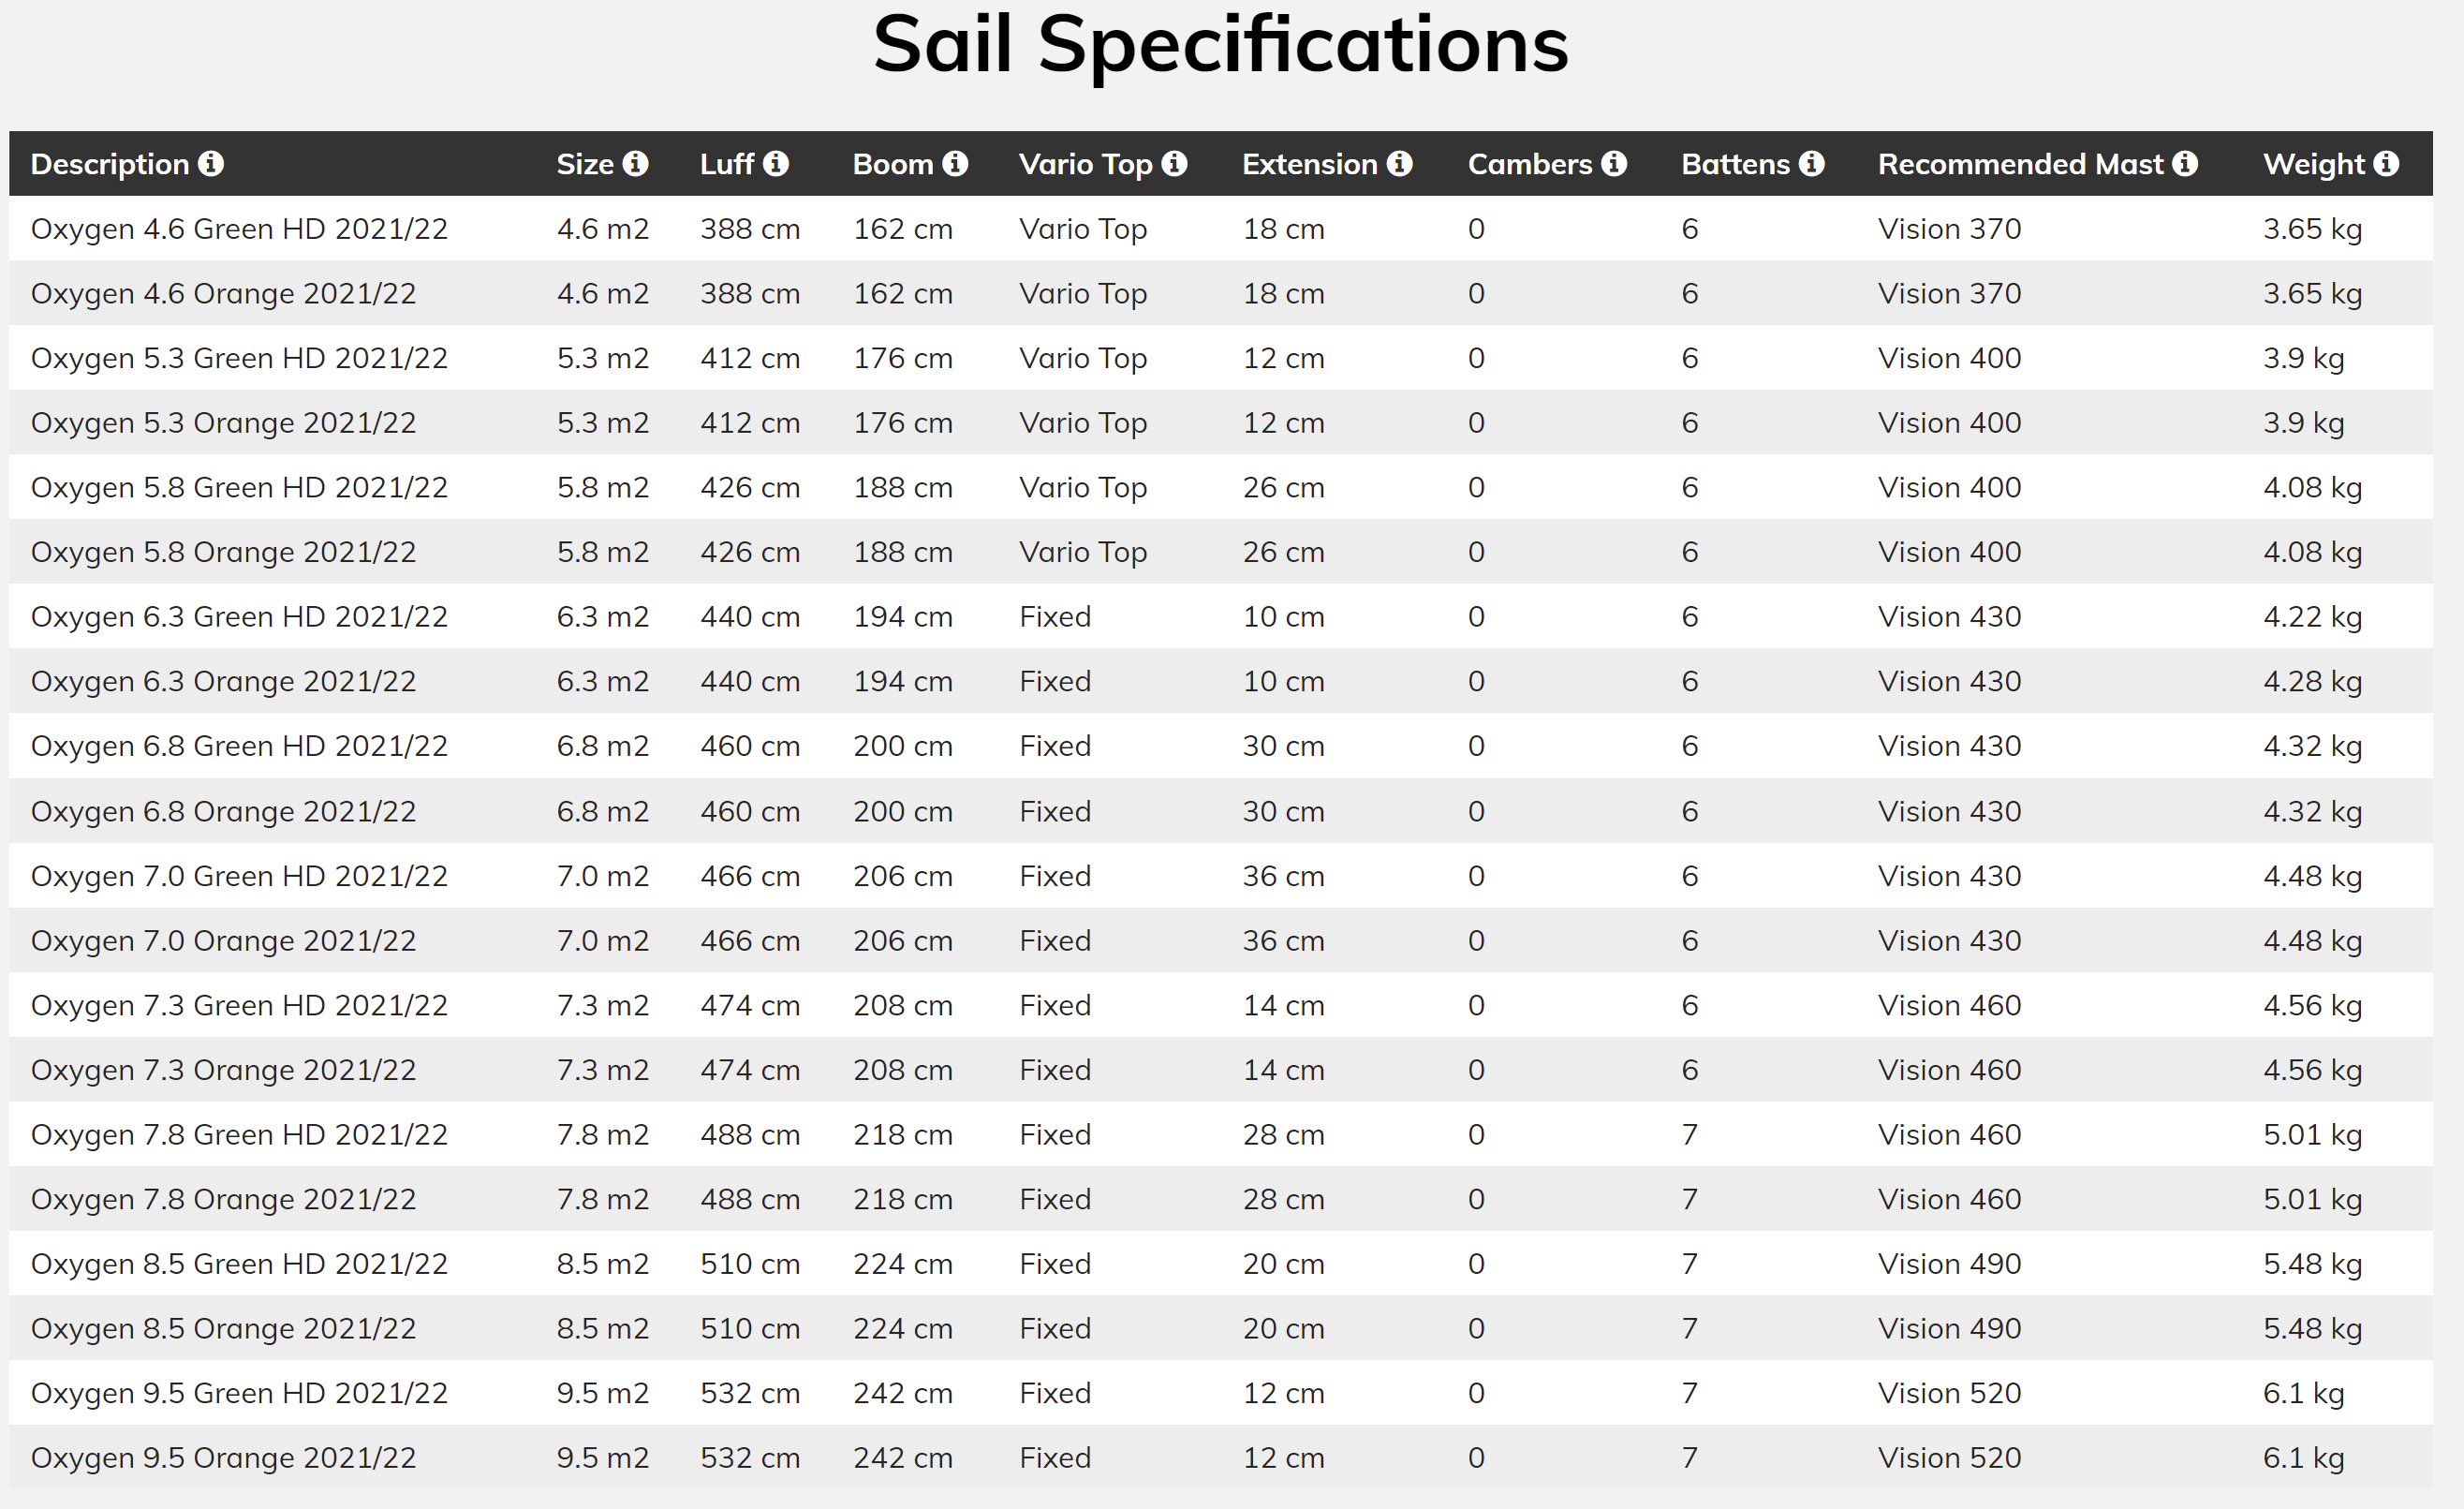Click the Recommended Mast column header
2464x1509 pixels.
(x=2020, y=164)
